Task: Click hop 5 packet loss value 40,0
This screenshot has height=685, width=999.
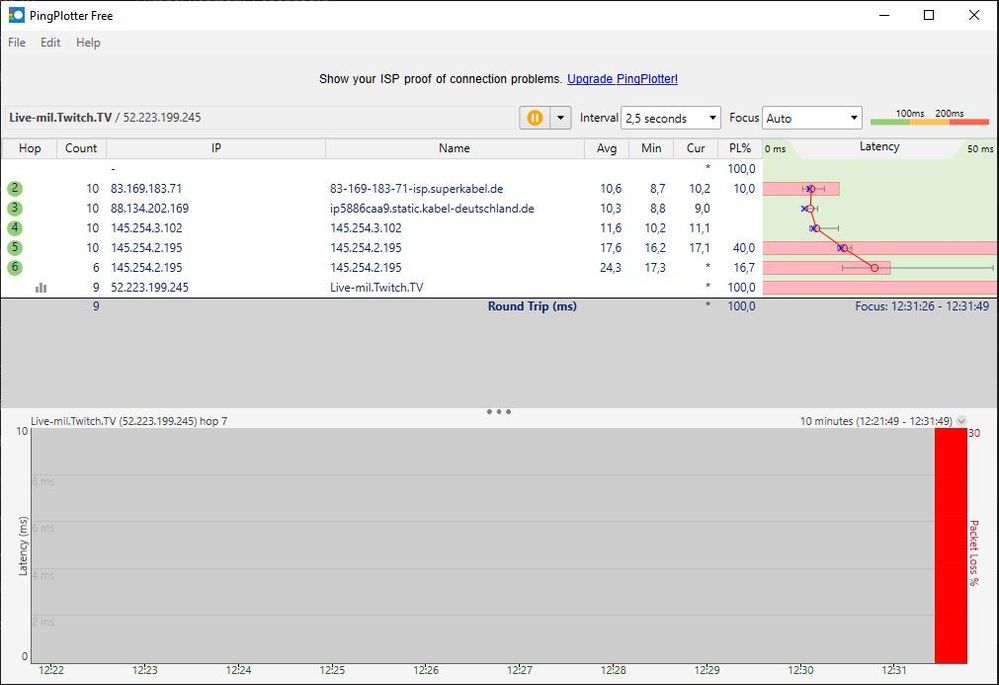Action: pyautogui.click(x=744, y=248)
